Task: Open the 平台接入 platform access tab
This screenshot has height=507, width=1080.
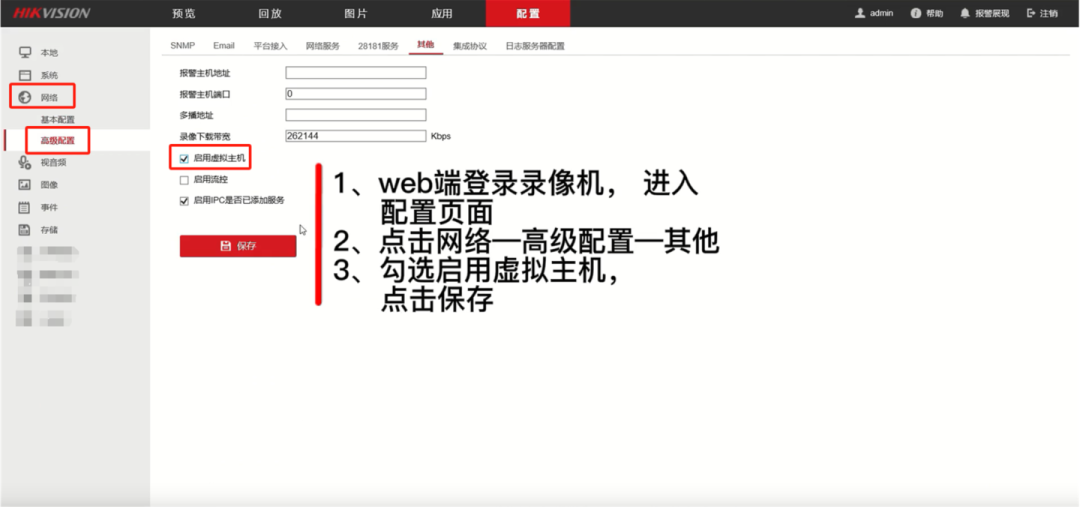Action: (x=270, y=46)
